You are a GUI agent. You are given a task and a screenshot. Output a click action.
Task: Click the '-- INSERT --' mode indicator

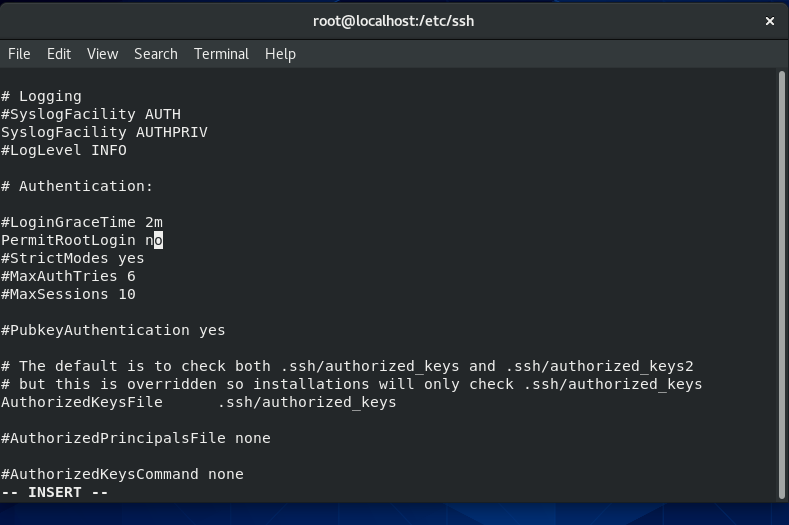pyautogui.click(x=55, y=492)
